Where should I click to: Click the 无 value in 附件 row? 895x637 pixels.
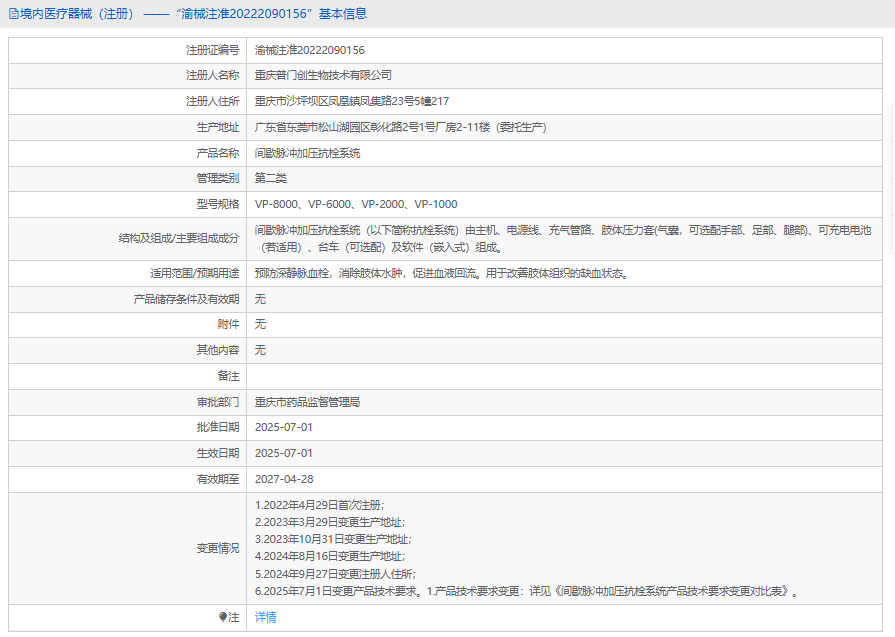point(260,324)
